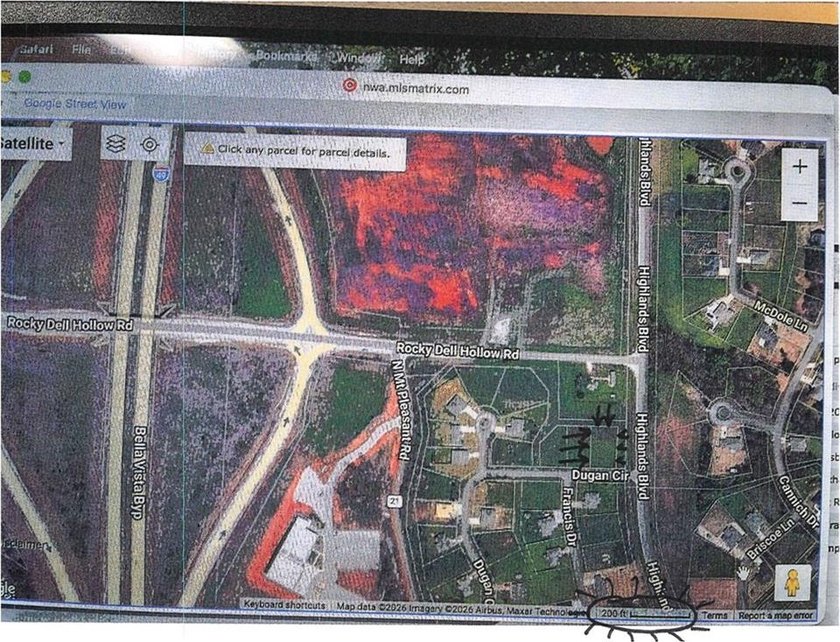The width and height of the screenshot is (840, 642).
Task: Zoom in with the plus button
Action: click(799, 167)
